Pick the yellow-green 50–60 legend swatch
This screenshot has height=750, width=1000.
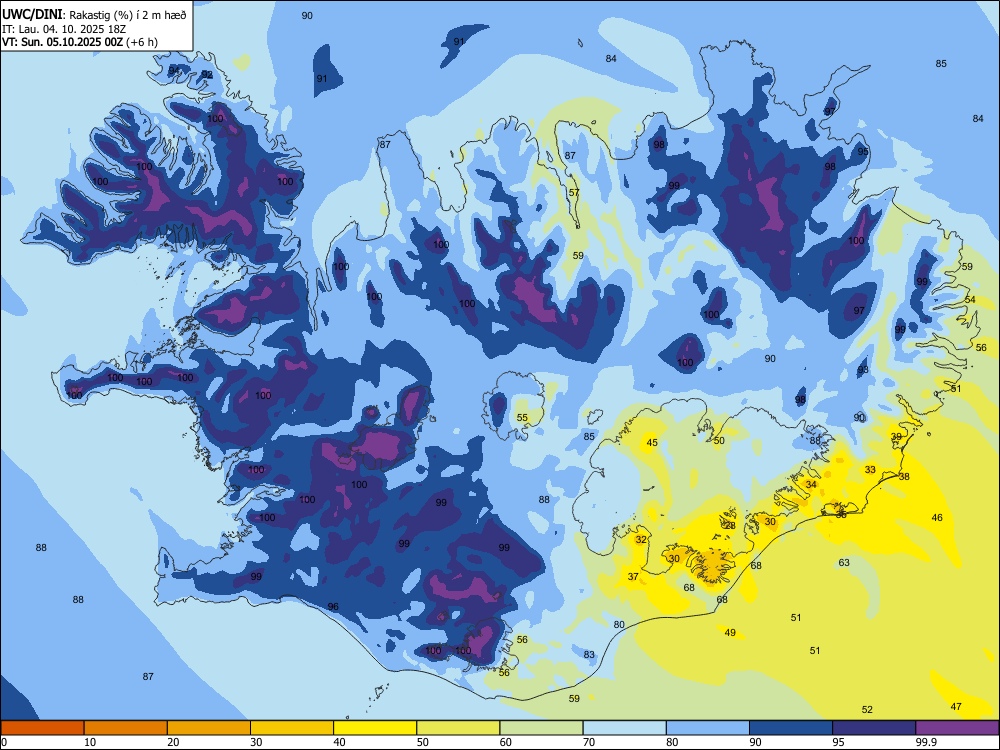458,728
